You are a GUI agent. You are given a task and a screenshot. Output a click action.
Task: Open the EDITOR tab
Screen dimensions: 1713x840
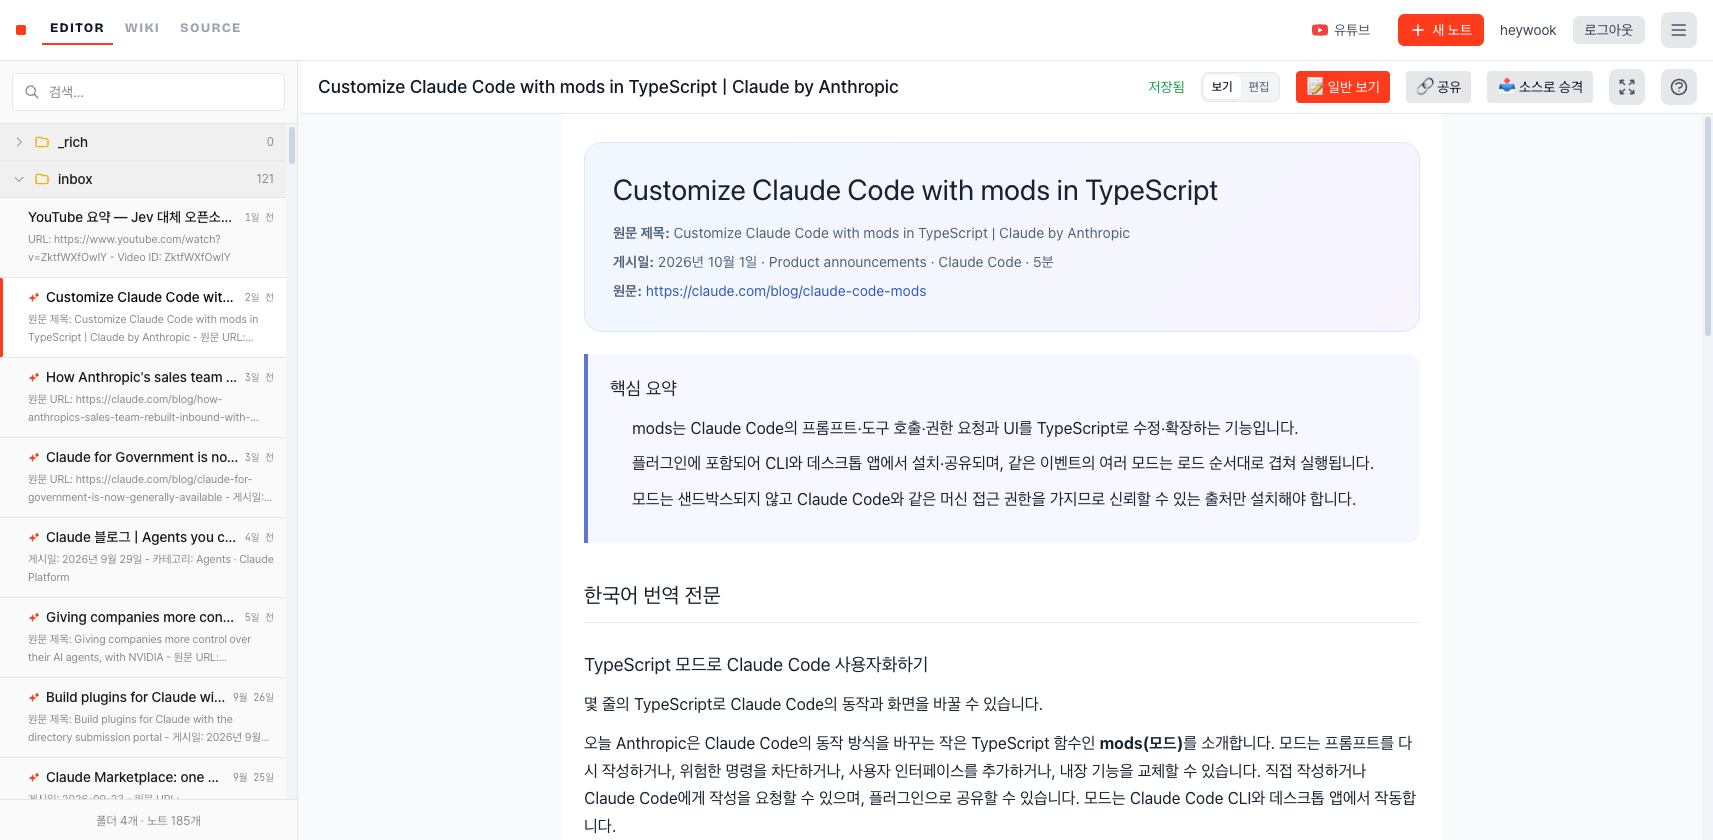point(77,28)
